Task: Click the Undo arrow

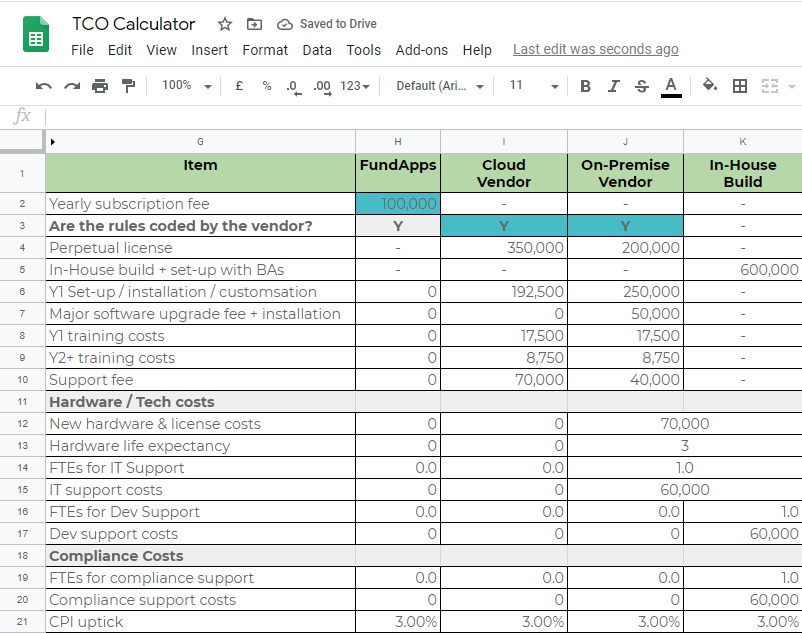Action: pos(43,85)
